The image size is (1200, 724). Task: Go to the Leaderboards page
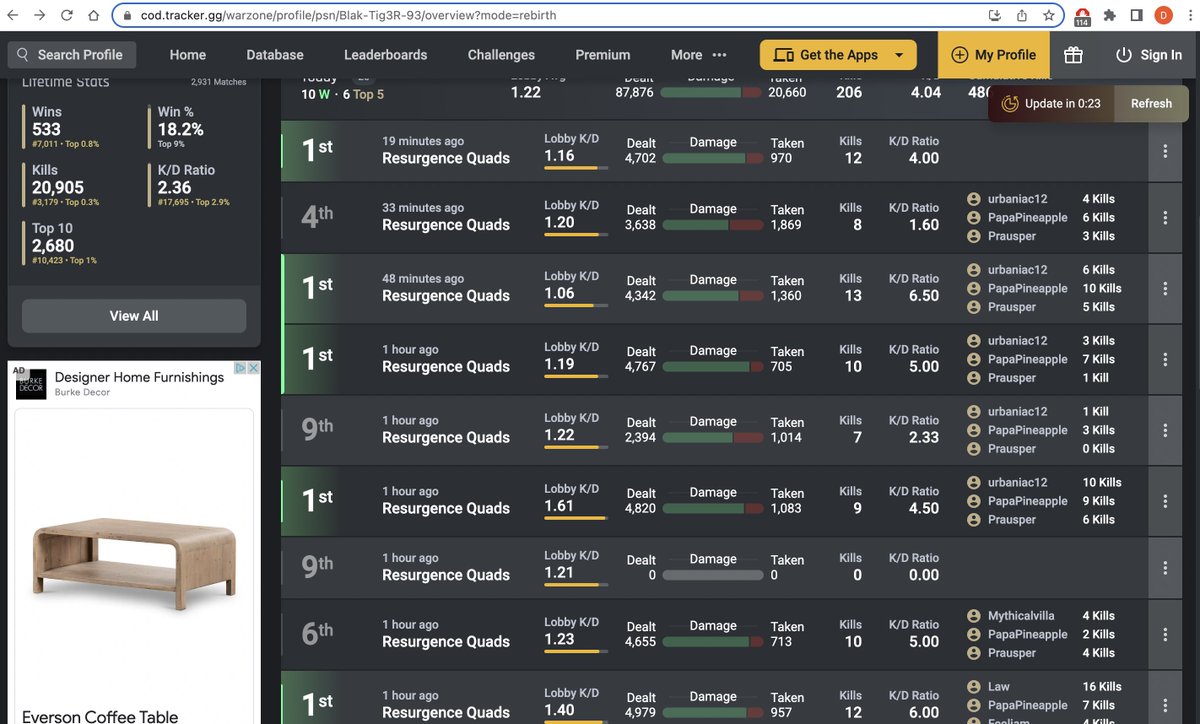385,55
